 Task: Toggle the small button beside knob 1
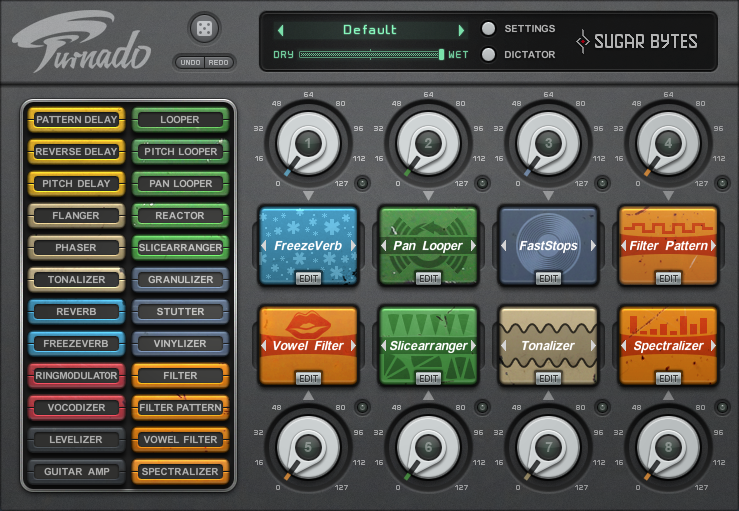tap(362, 182)
